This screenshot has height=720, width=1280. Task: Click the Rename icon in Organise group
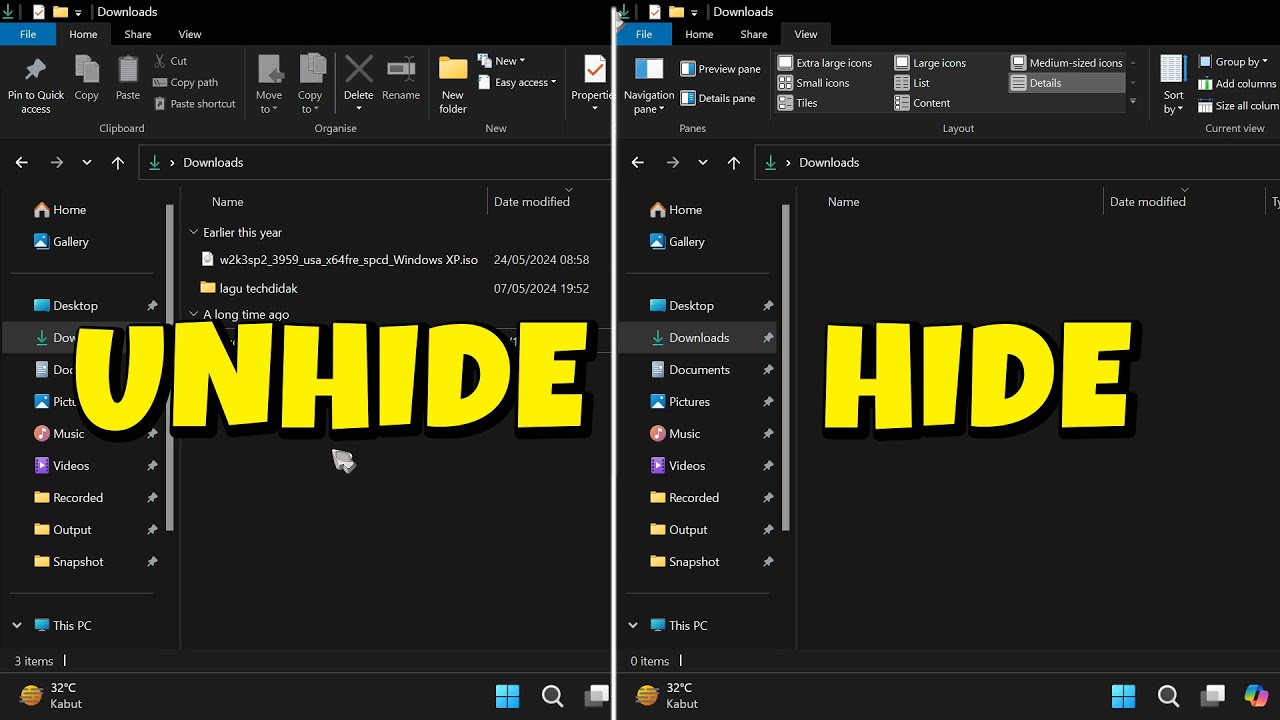click(401, 79)
